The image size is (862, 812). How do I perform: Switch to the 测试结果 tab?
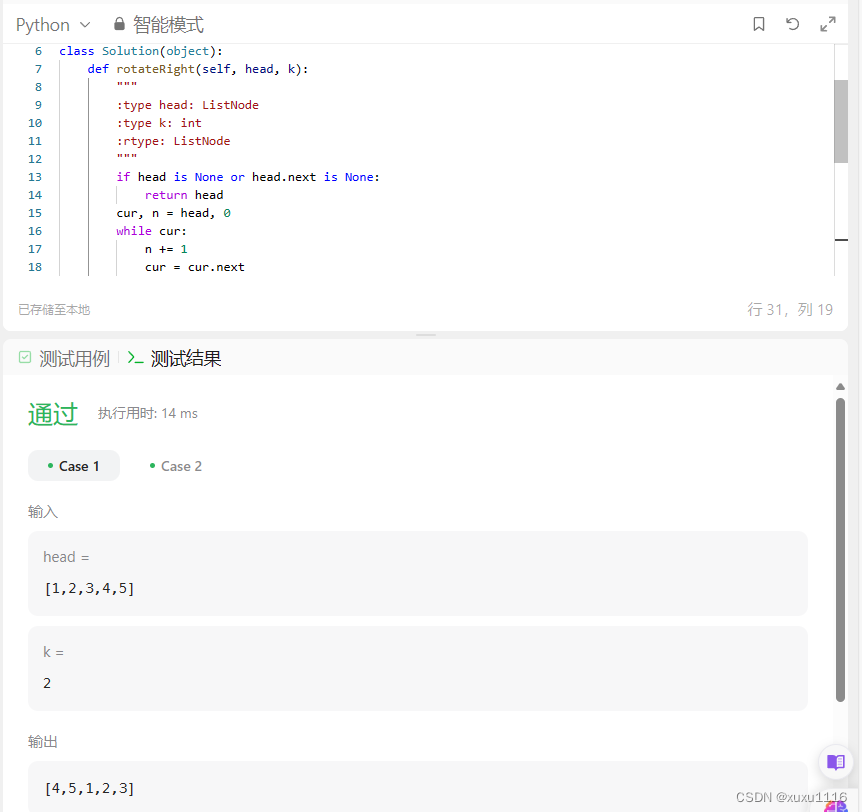point(186,358)
